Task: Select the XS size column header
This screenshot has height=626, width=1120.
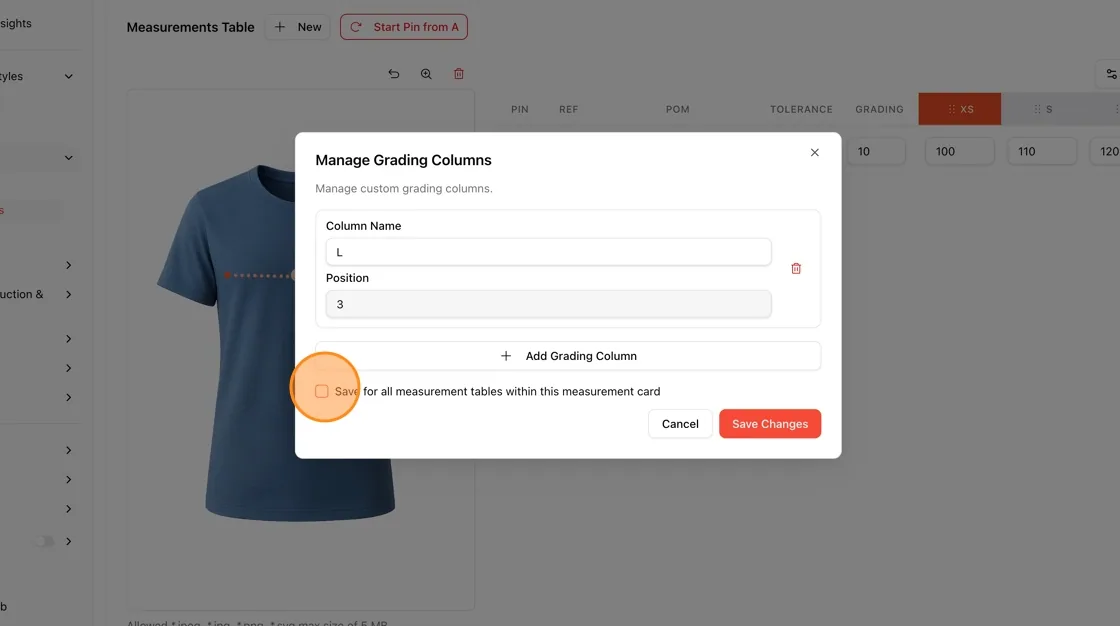Action: click(x=959, y=109)
